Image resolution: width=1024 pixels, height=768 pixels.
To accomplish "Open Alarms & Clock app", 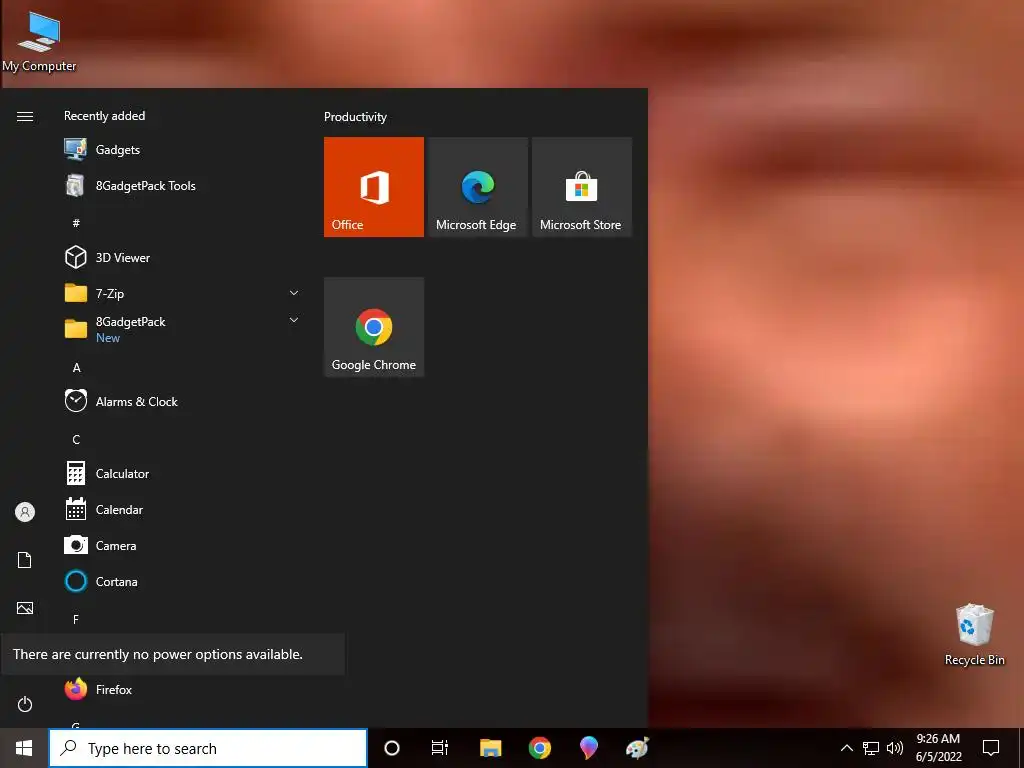I will (x=181, y=401).
